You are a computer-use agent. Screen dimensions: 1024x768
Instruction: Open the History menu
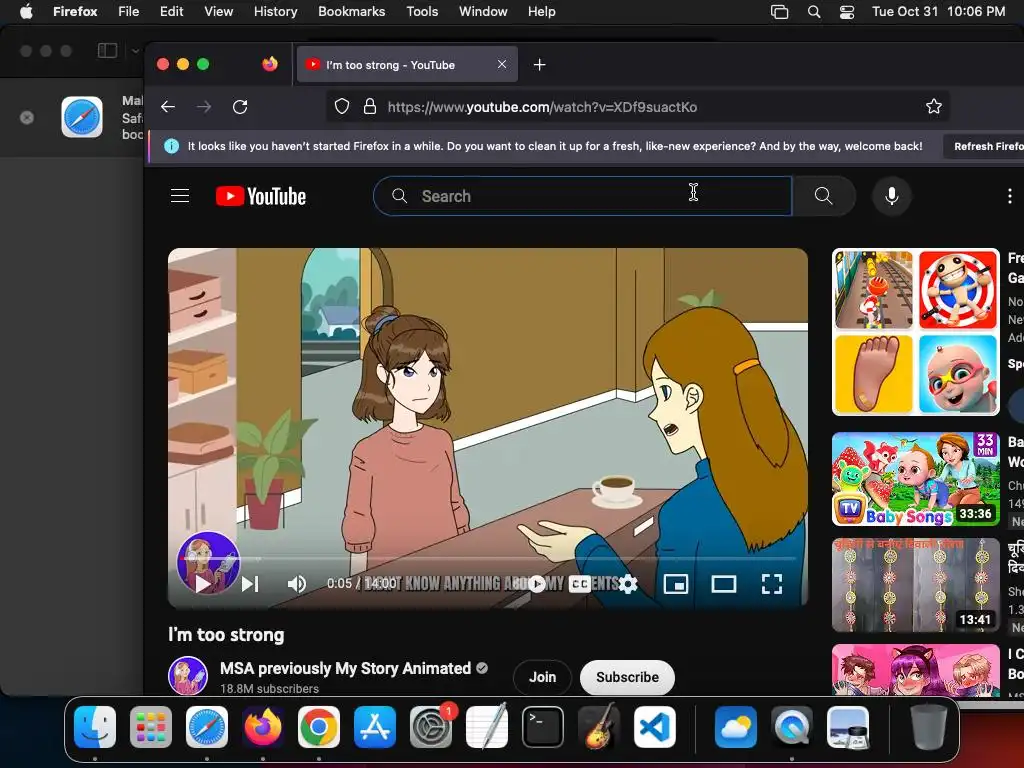point(275,11)
